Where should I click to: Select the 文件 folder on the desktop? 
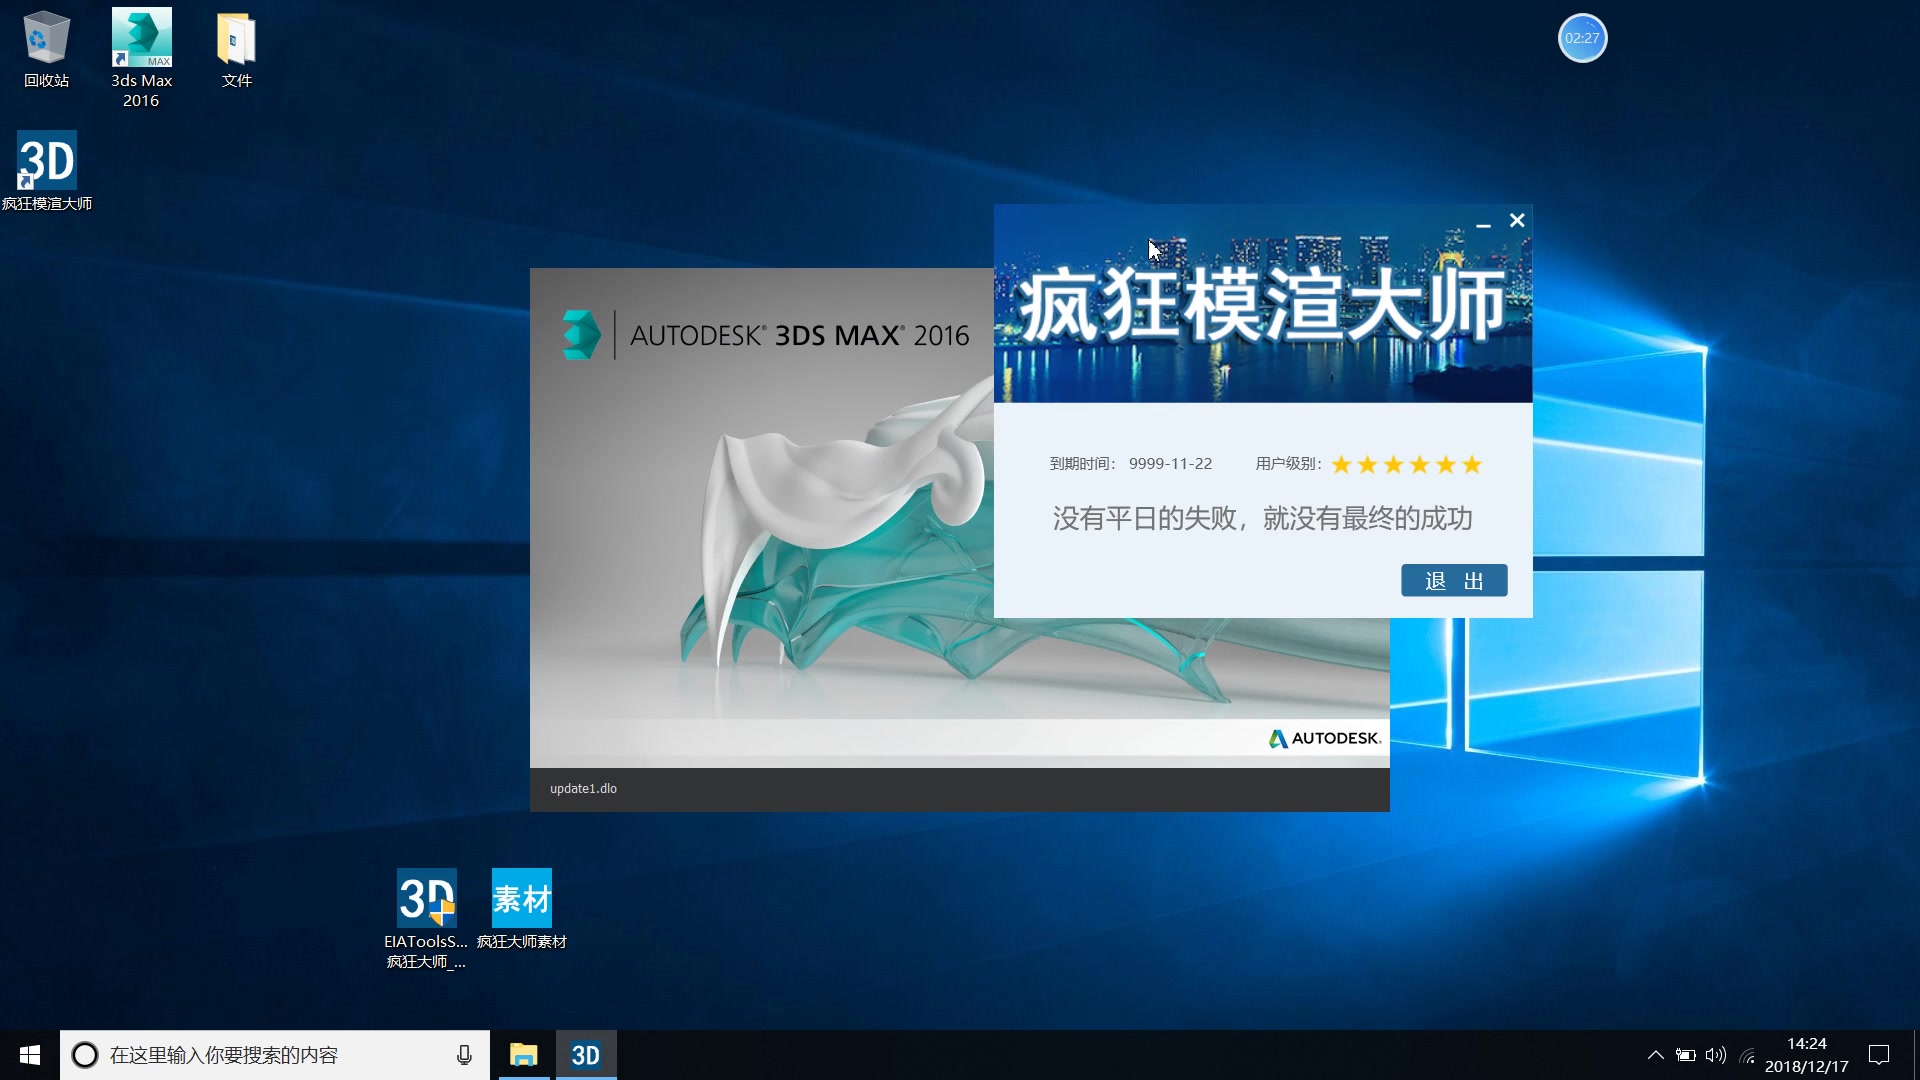tap(236, 50)
